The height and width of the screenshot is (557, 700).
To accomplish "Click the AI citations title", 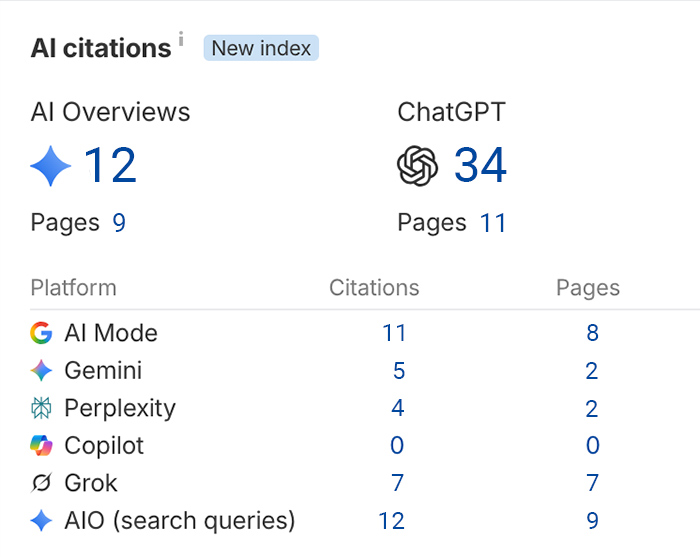I will coord(101,48).
